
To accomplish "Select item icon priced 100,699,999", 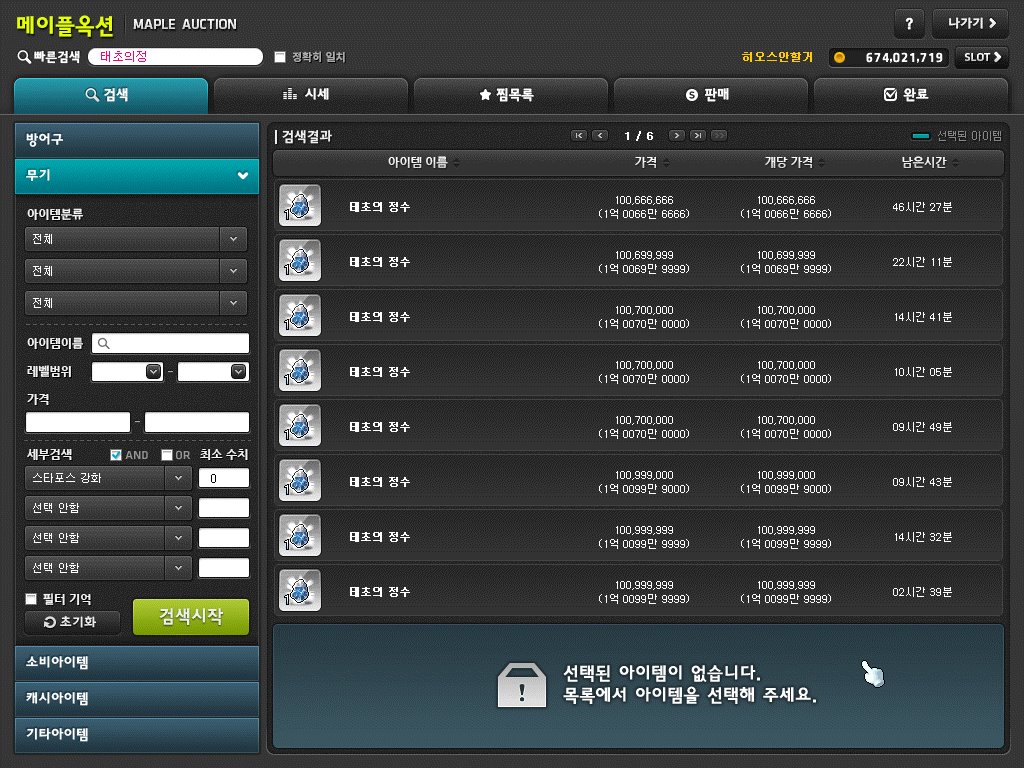I will click(x=300, y=260).
